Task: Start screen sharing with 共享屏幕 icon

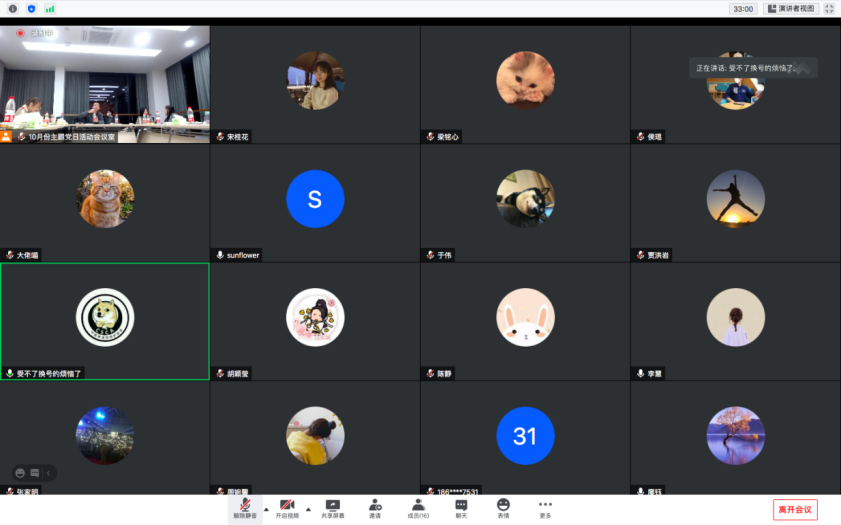Action: (332, 508)
